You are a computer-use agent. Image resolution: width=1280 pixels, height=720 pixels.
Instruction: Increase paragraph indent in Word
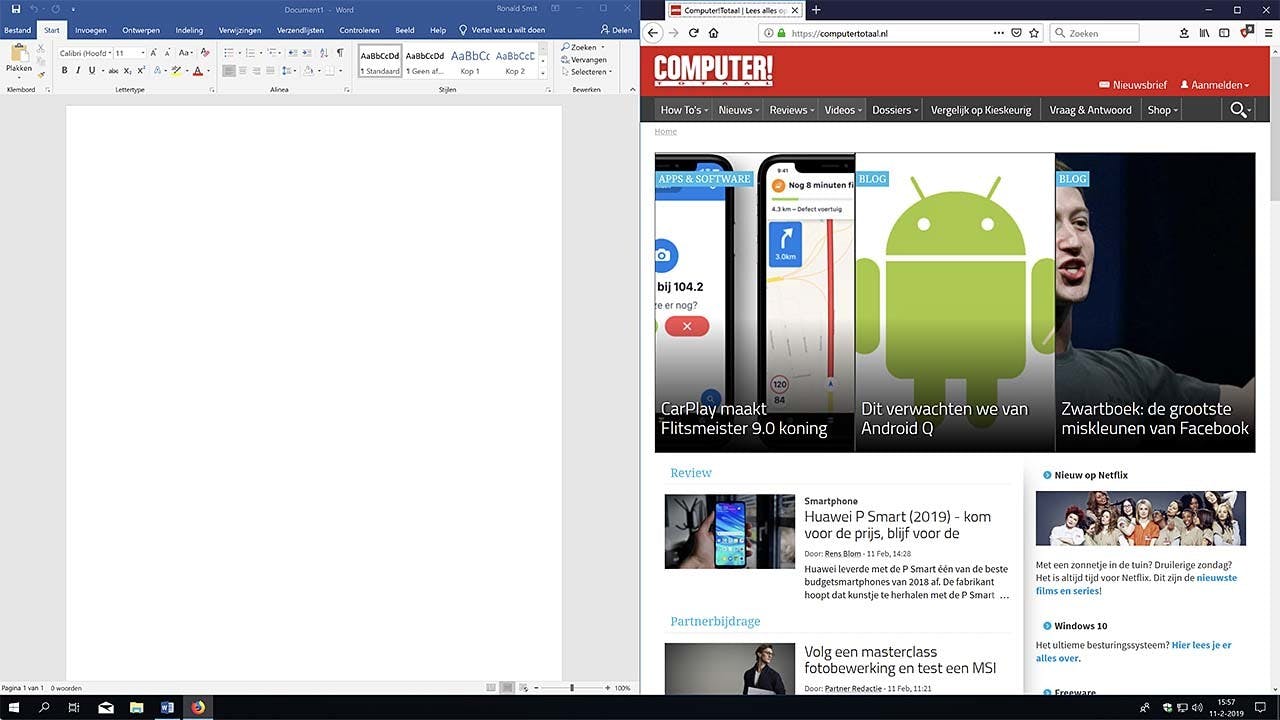click(x=306, y=53)
